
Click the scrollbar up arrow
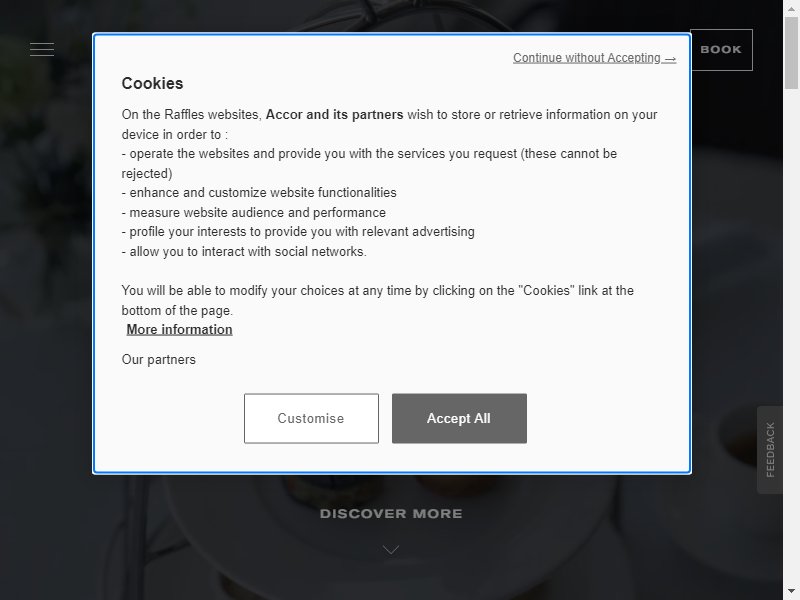click(791, 7)
